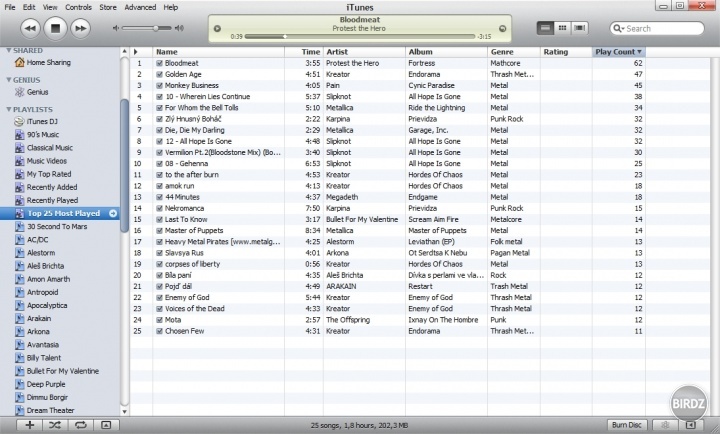Mute using the low-volume speaker icon

116,28
